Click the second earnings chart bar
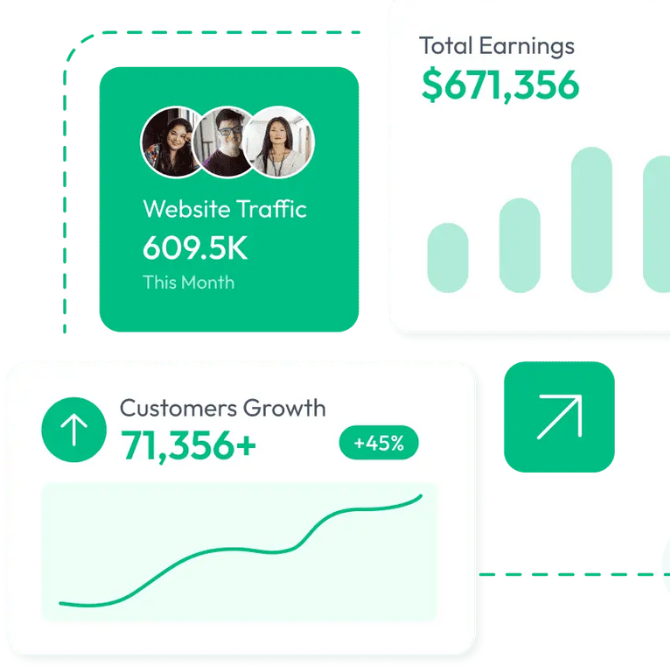The width and height of the screenshot is (670, 670). 519,245
